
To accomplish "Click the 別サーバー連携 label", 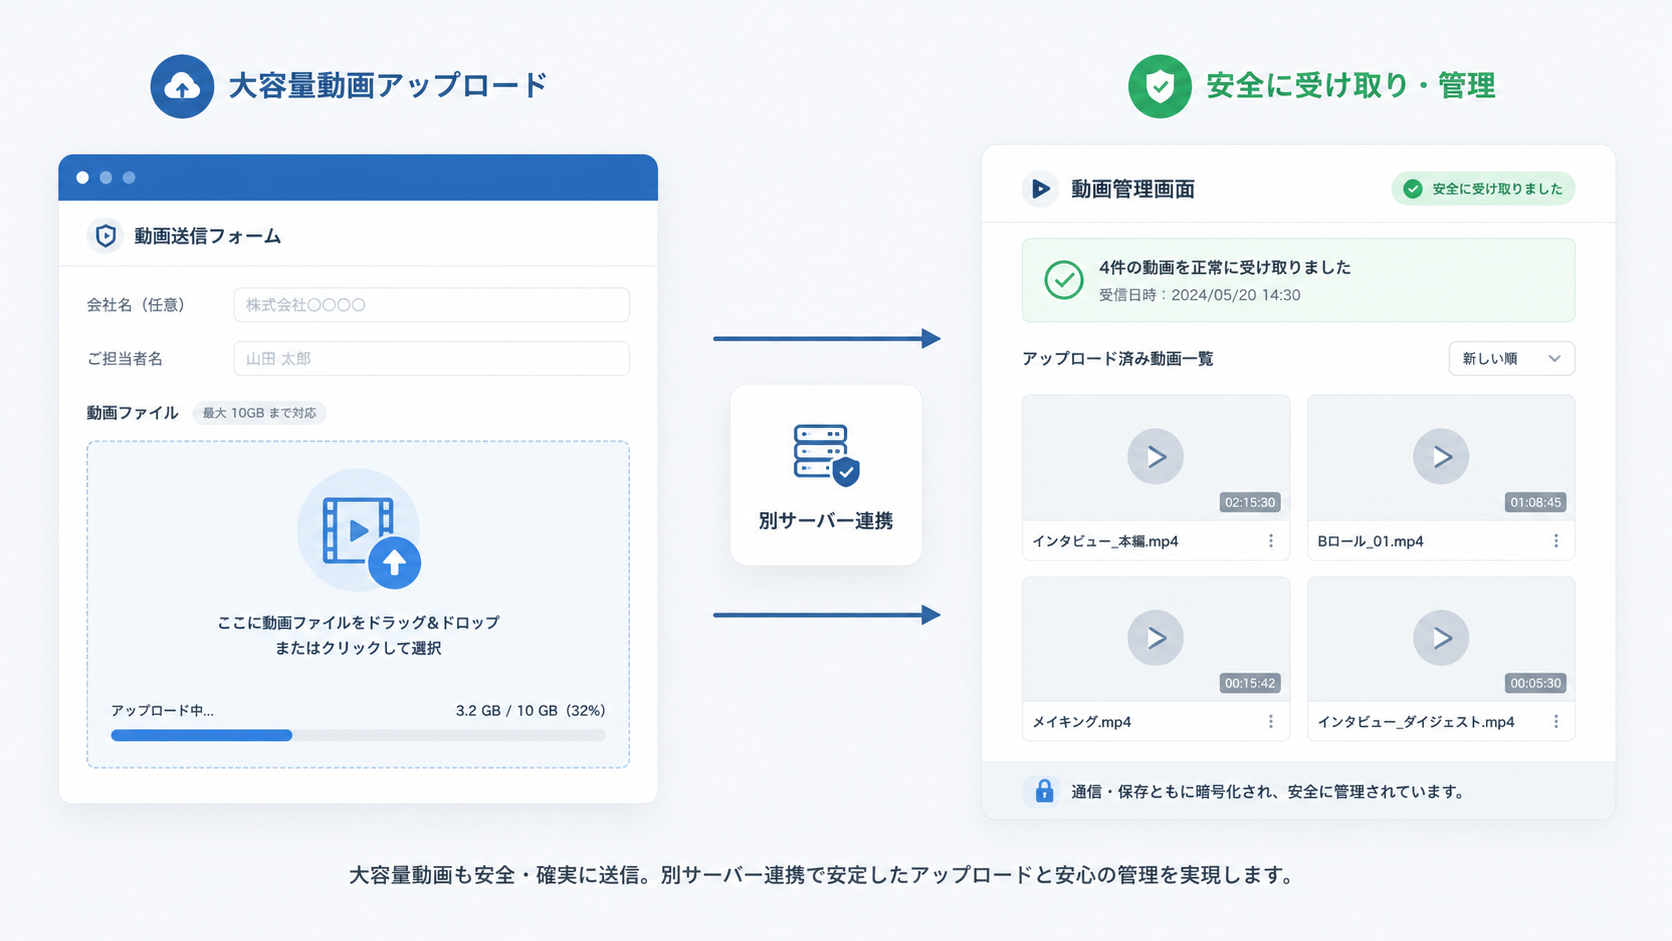I will click(826, 521).
